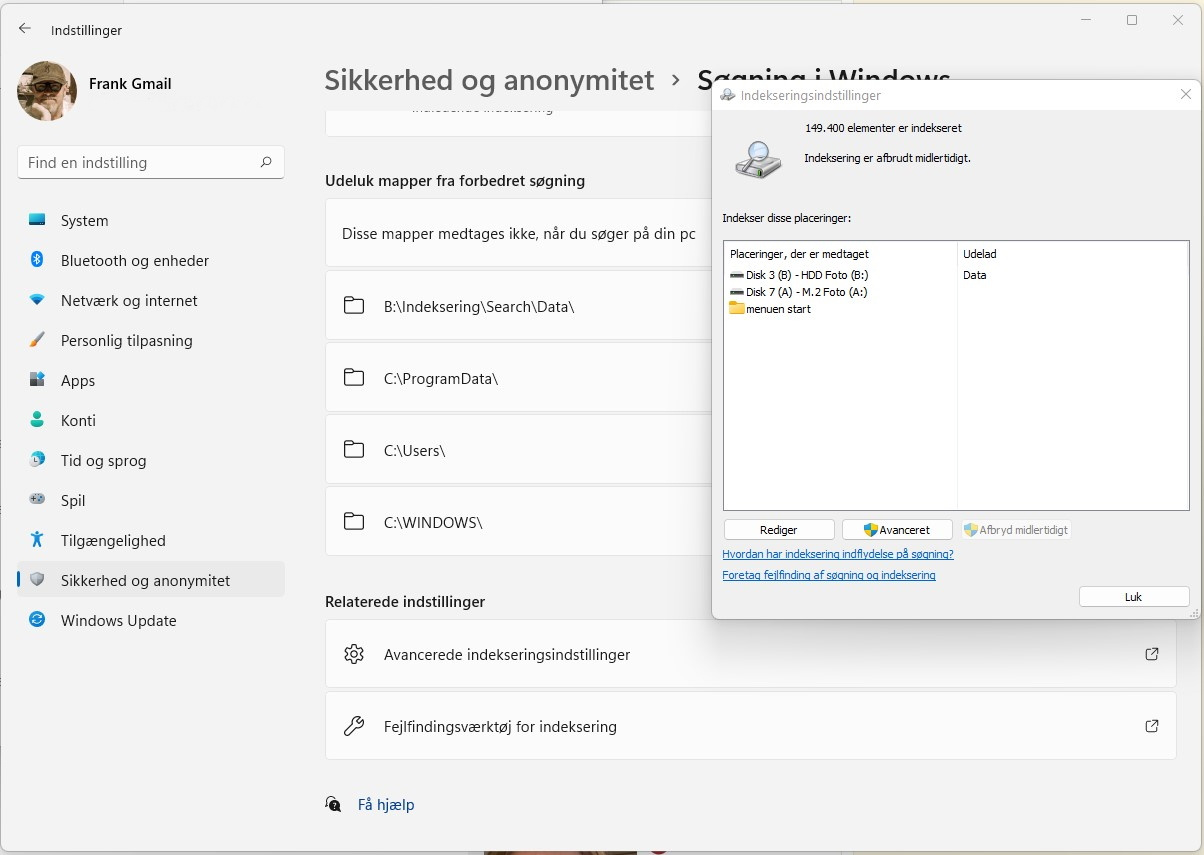Click the Bluetooth icon in sidebar
The width and height of the screenshot is (1204, 855).
pos(37,260)
